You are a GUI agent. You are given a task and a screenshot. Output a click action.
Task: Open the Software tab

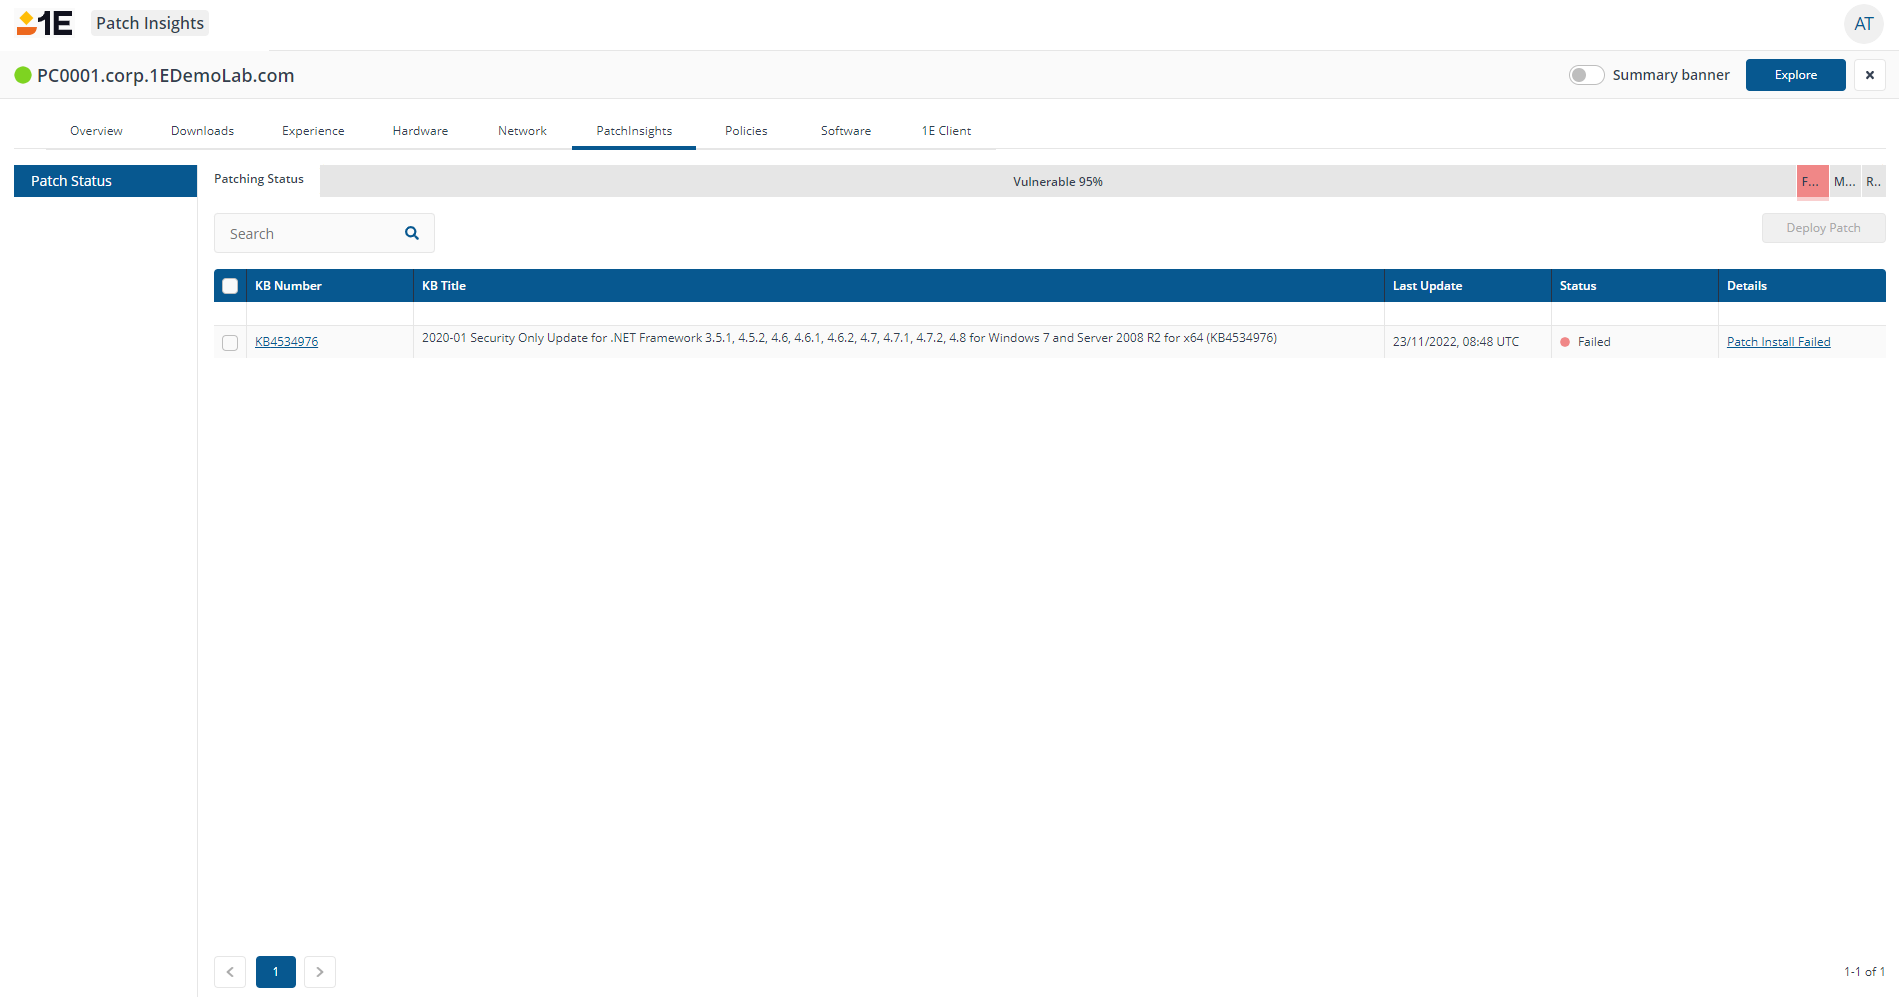(x=846, y=131)
